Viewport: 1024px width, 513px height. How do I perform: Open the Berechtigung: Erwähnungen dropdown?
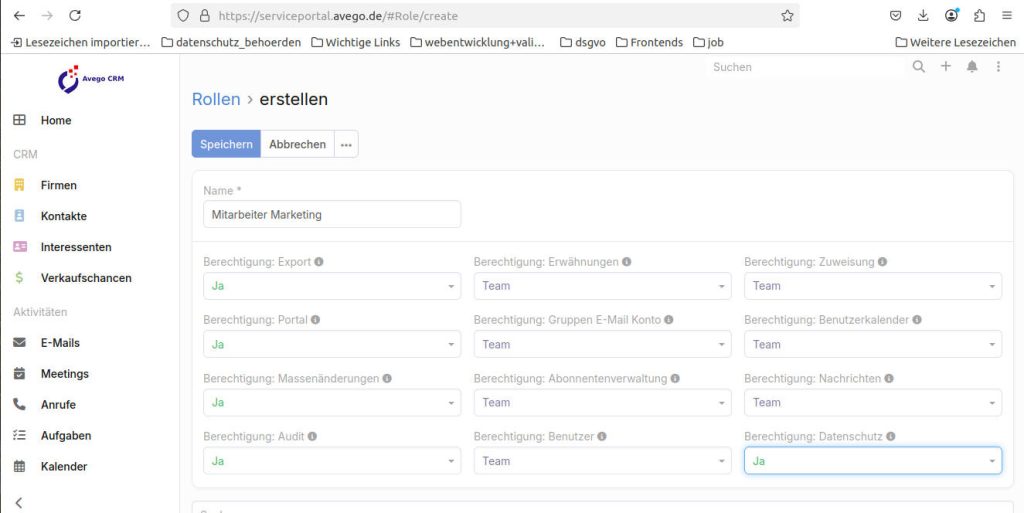[602, 286]
